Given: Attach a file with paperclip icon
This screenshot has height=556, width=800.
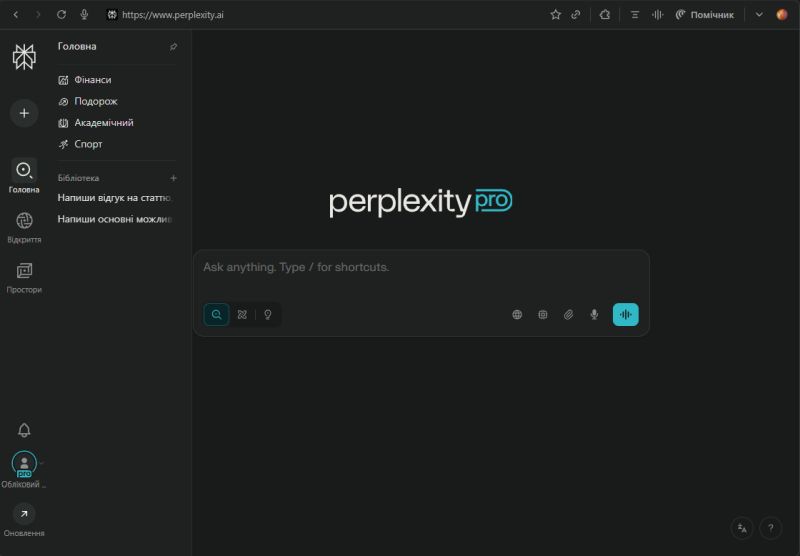Looking at the screenshot, I should (x=568, y=315).
